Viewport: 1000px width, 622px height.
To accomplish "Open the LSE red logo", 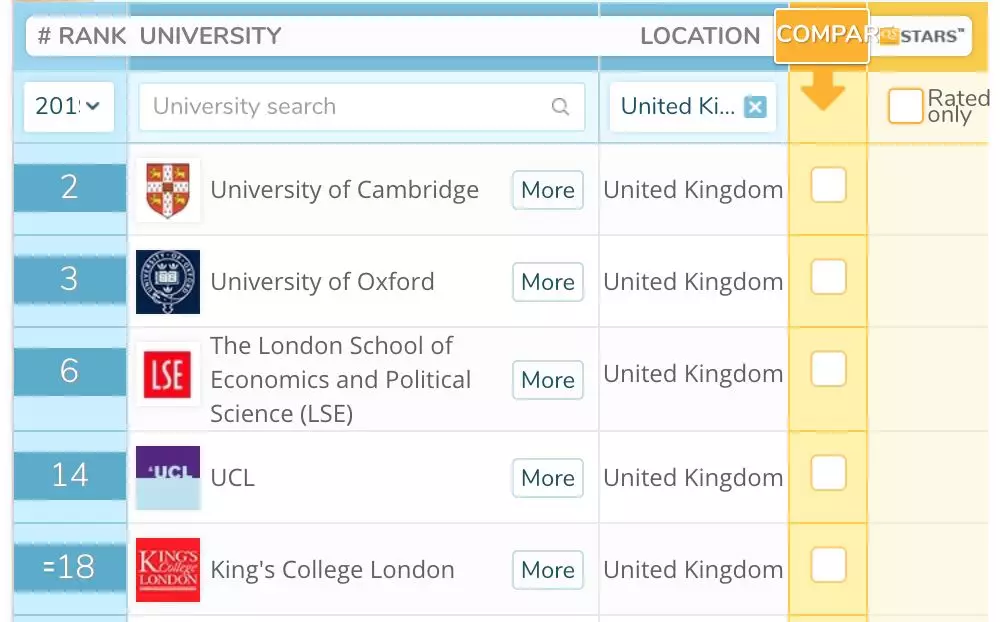I will [x=168, y=374].
